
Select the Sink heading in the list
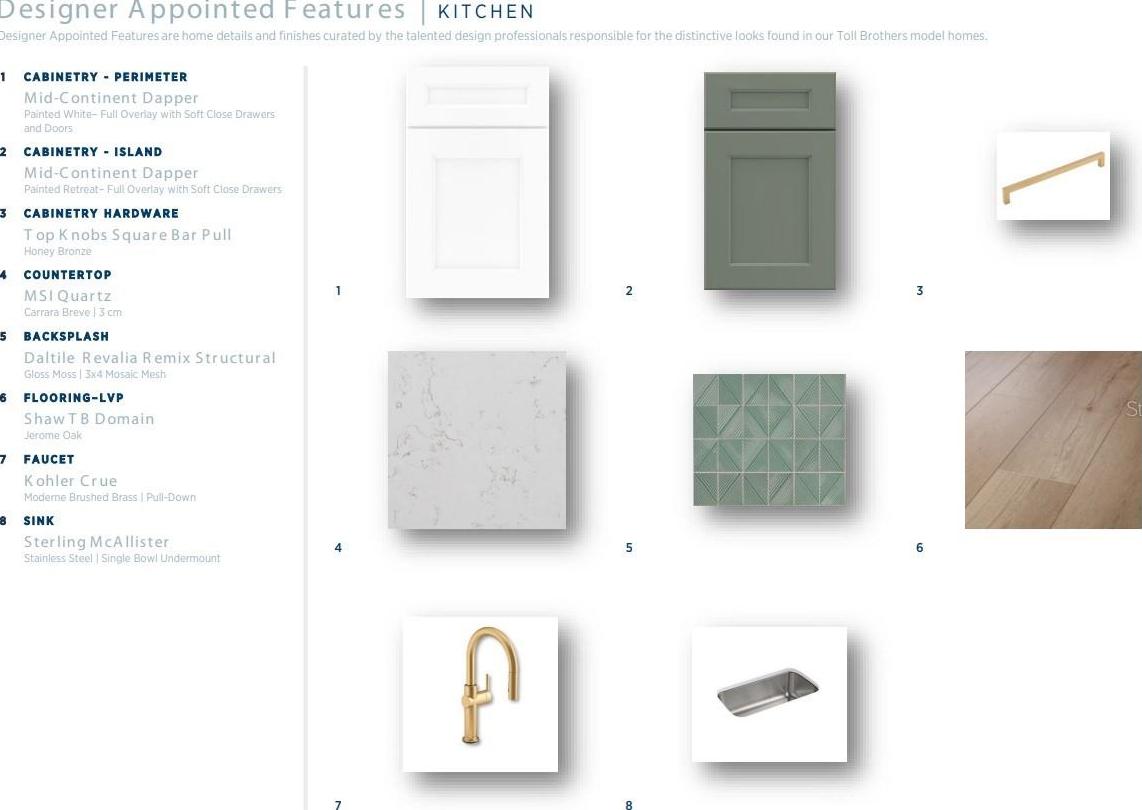(x=39, y=521)
